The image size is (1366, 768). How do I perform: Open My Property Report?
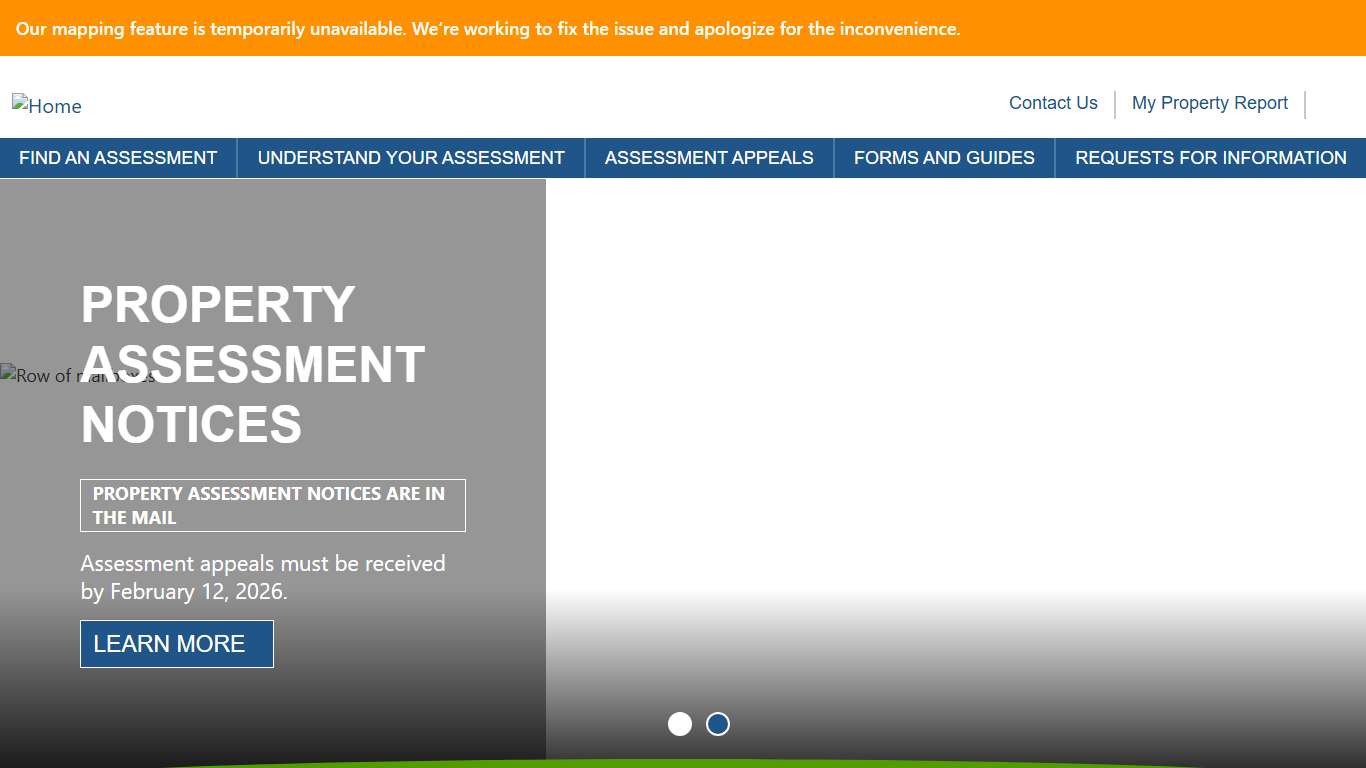click(x=1210, y=103)
